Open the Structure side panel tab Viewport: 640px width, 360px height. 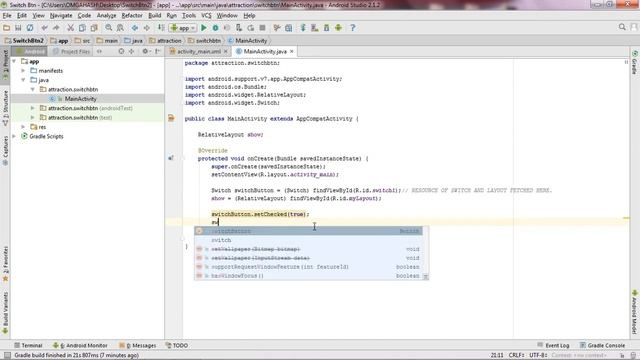5,107
